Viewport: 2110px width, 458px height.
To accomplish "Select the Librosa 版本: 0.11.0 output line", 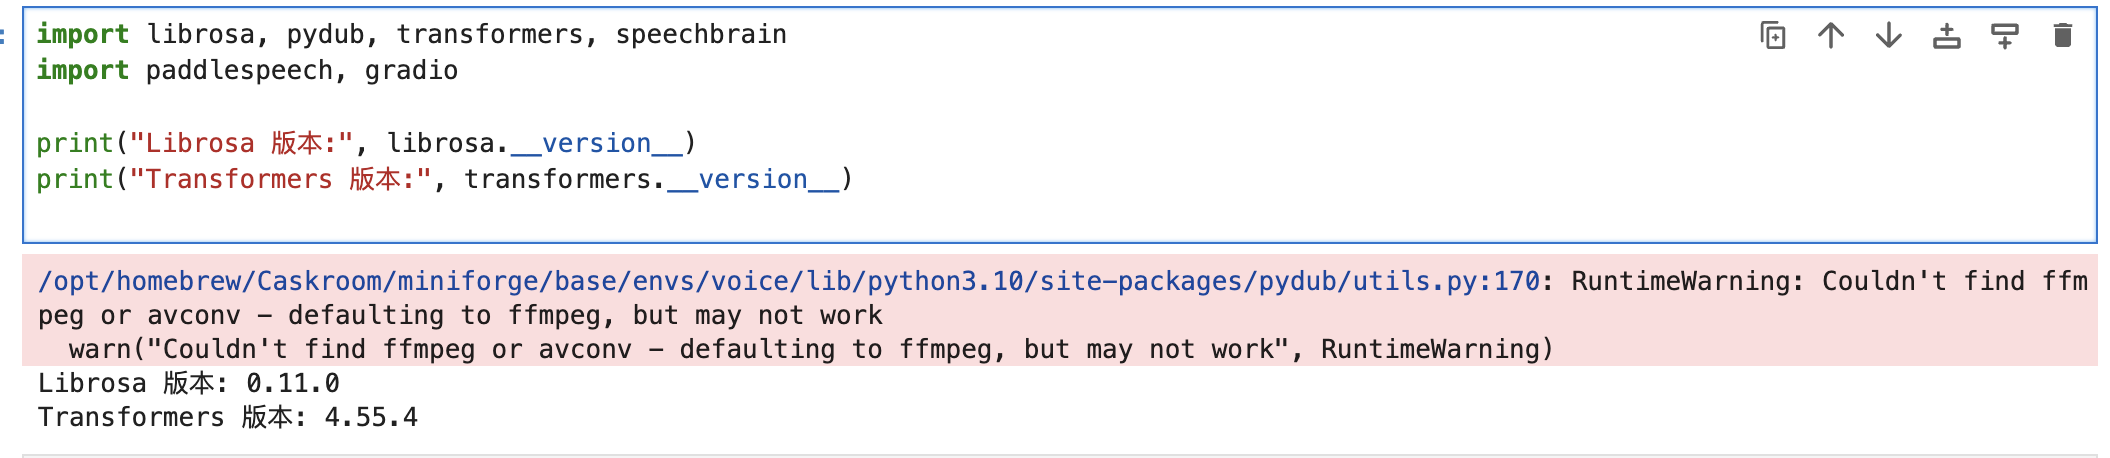I will tap(189, 383).
